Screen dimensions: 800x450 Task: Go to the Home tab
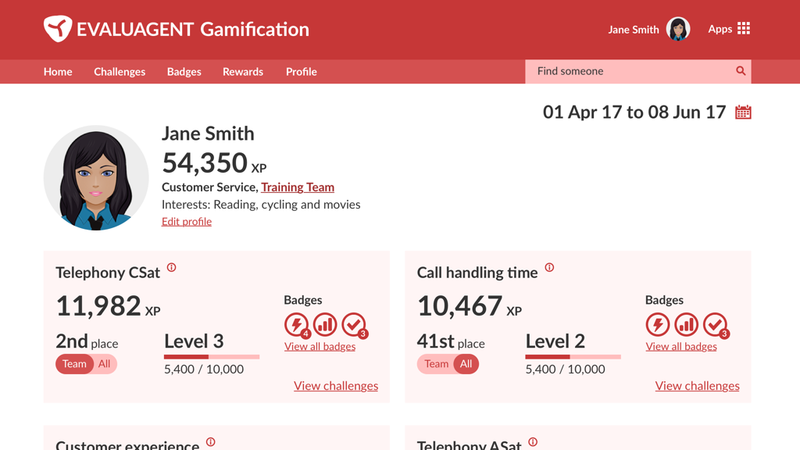click(58, 71)
